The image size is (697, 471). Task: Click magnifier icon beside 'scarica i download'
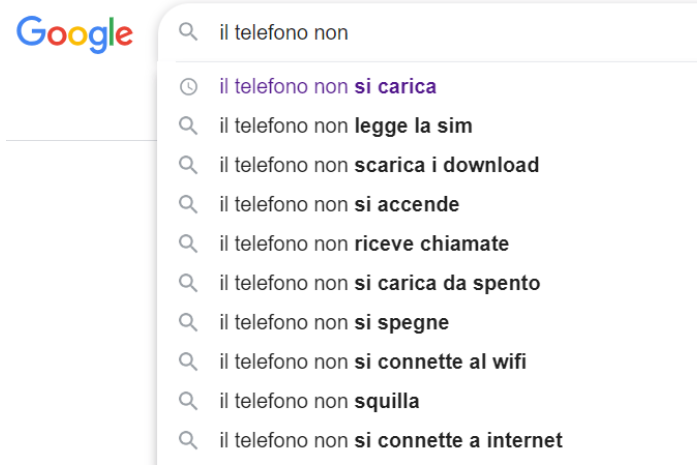[188, 165]
